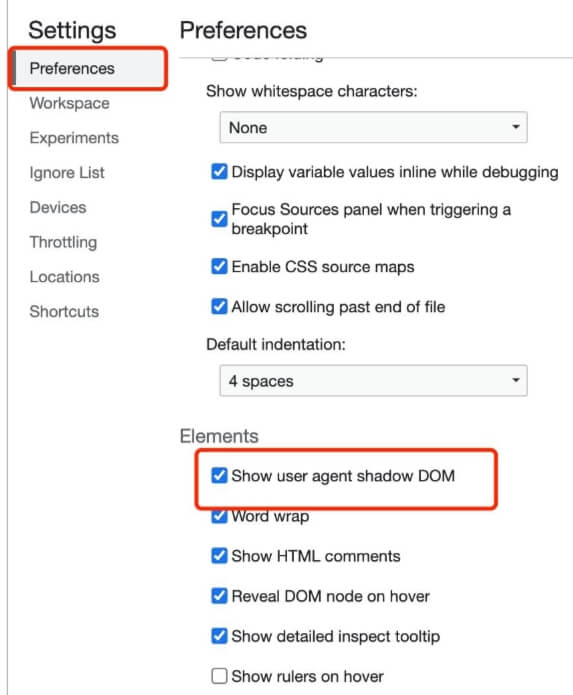Image resolution: width=573 pixels, height=695 pixels.
Task: Enable Show rulers on hover
Action: point(219,676)
